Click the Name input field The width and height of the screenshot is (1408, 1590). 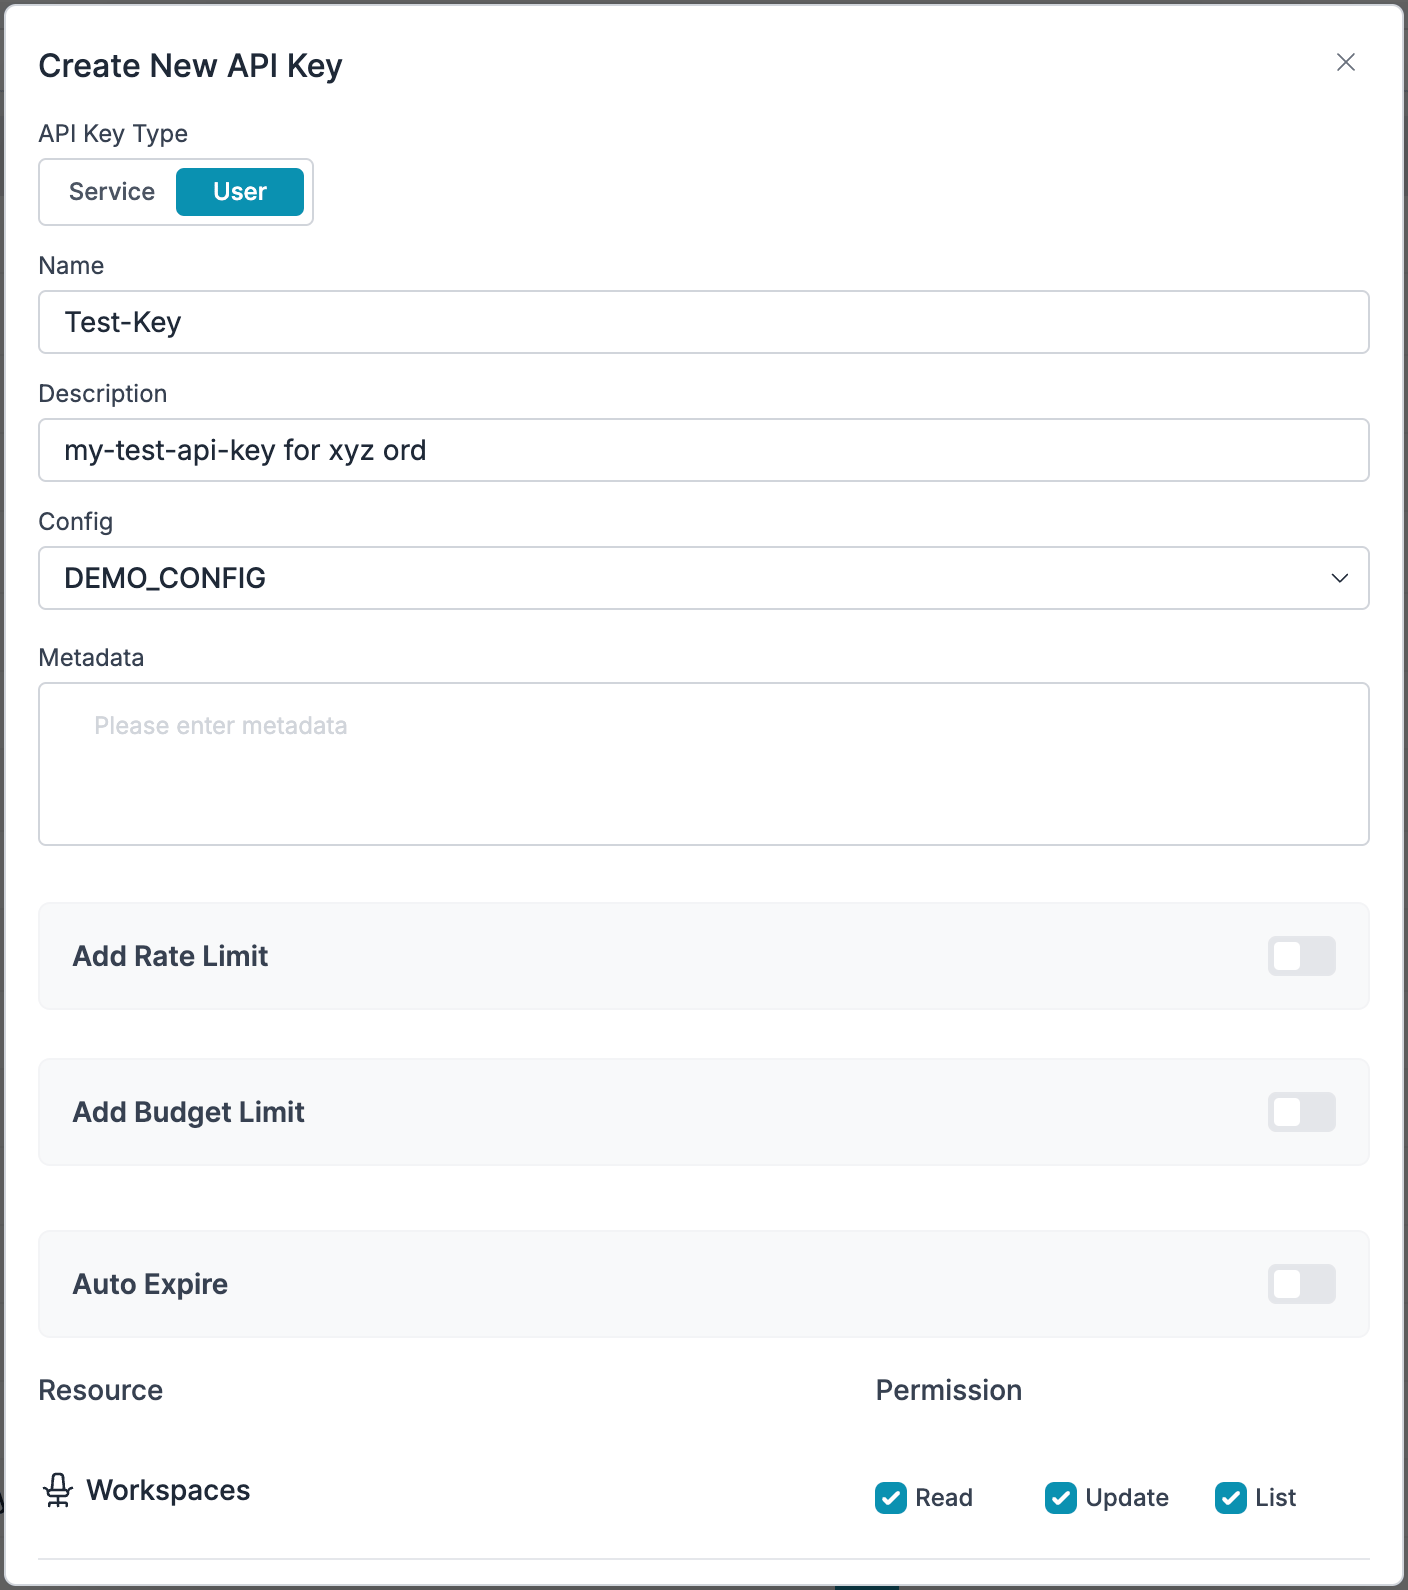(x=704, y=322)
